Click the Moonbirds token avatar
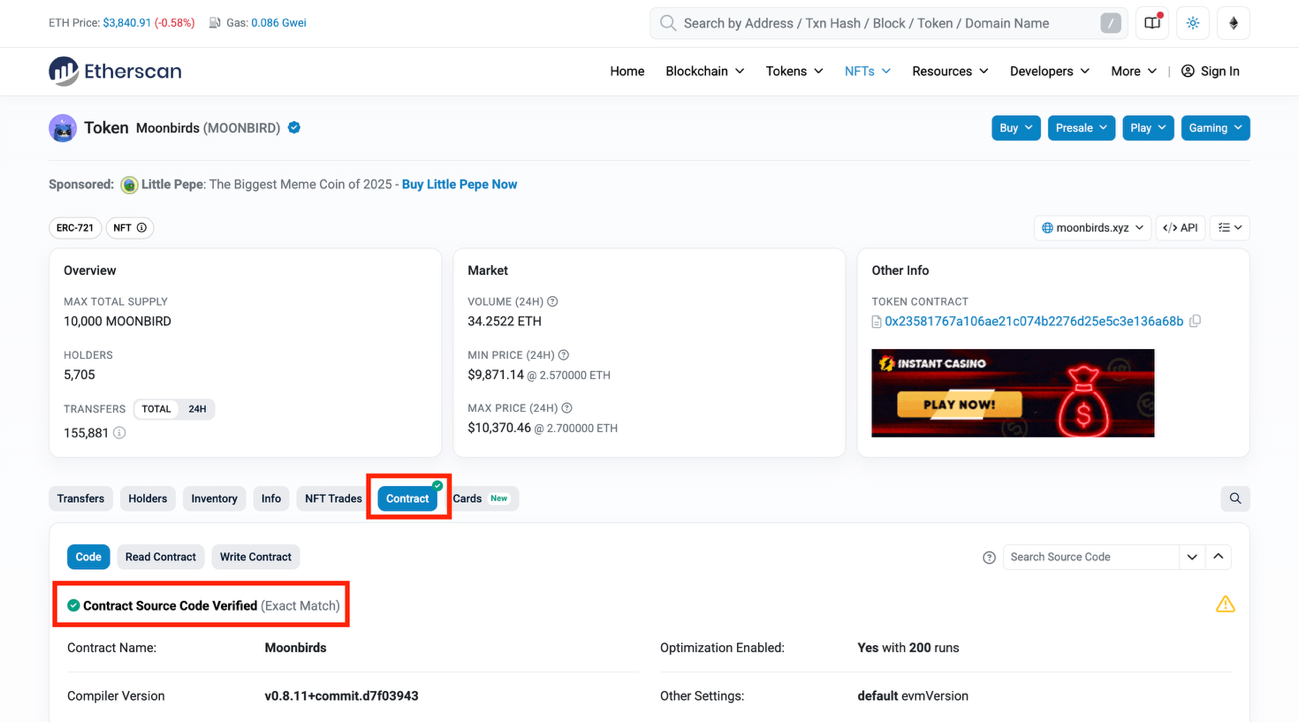This screenshot has width=1299, height=722. pyautogui.click(x=63, y=128)
